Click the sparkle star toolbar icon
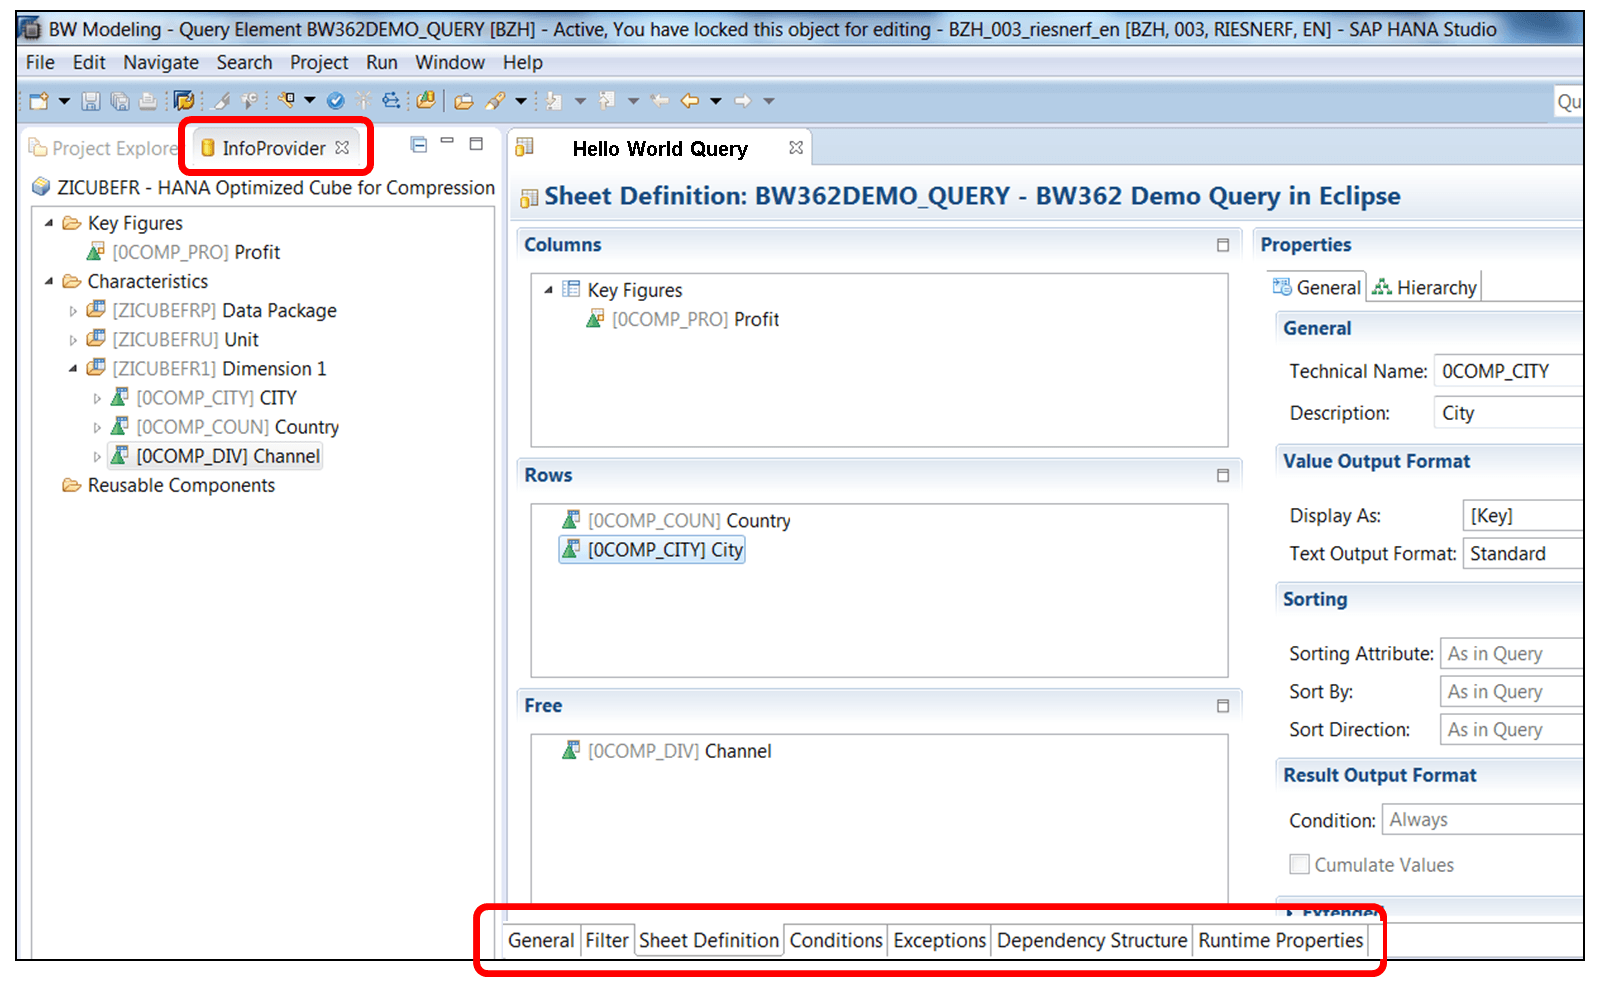 pos(363,101)
